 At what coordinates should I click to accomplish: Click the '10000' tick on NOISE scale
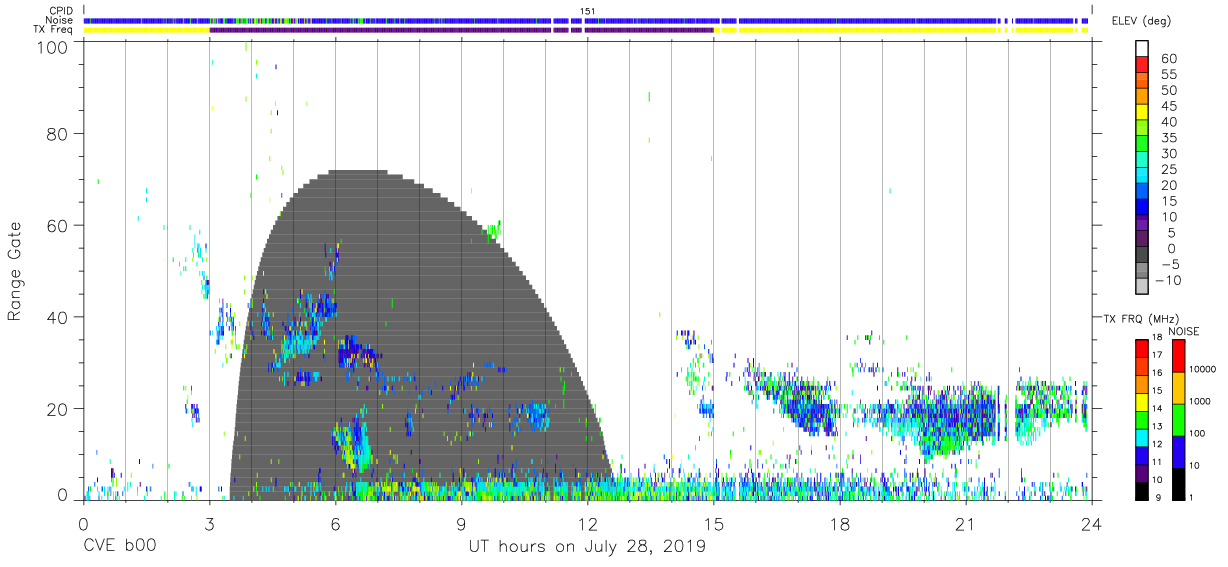coord(1204,370)
